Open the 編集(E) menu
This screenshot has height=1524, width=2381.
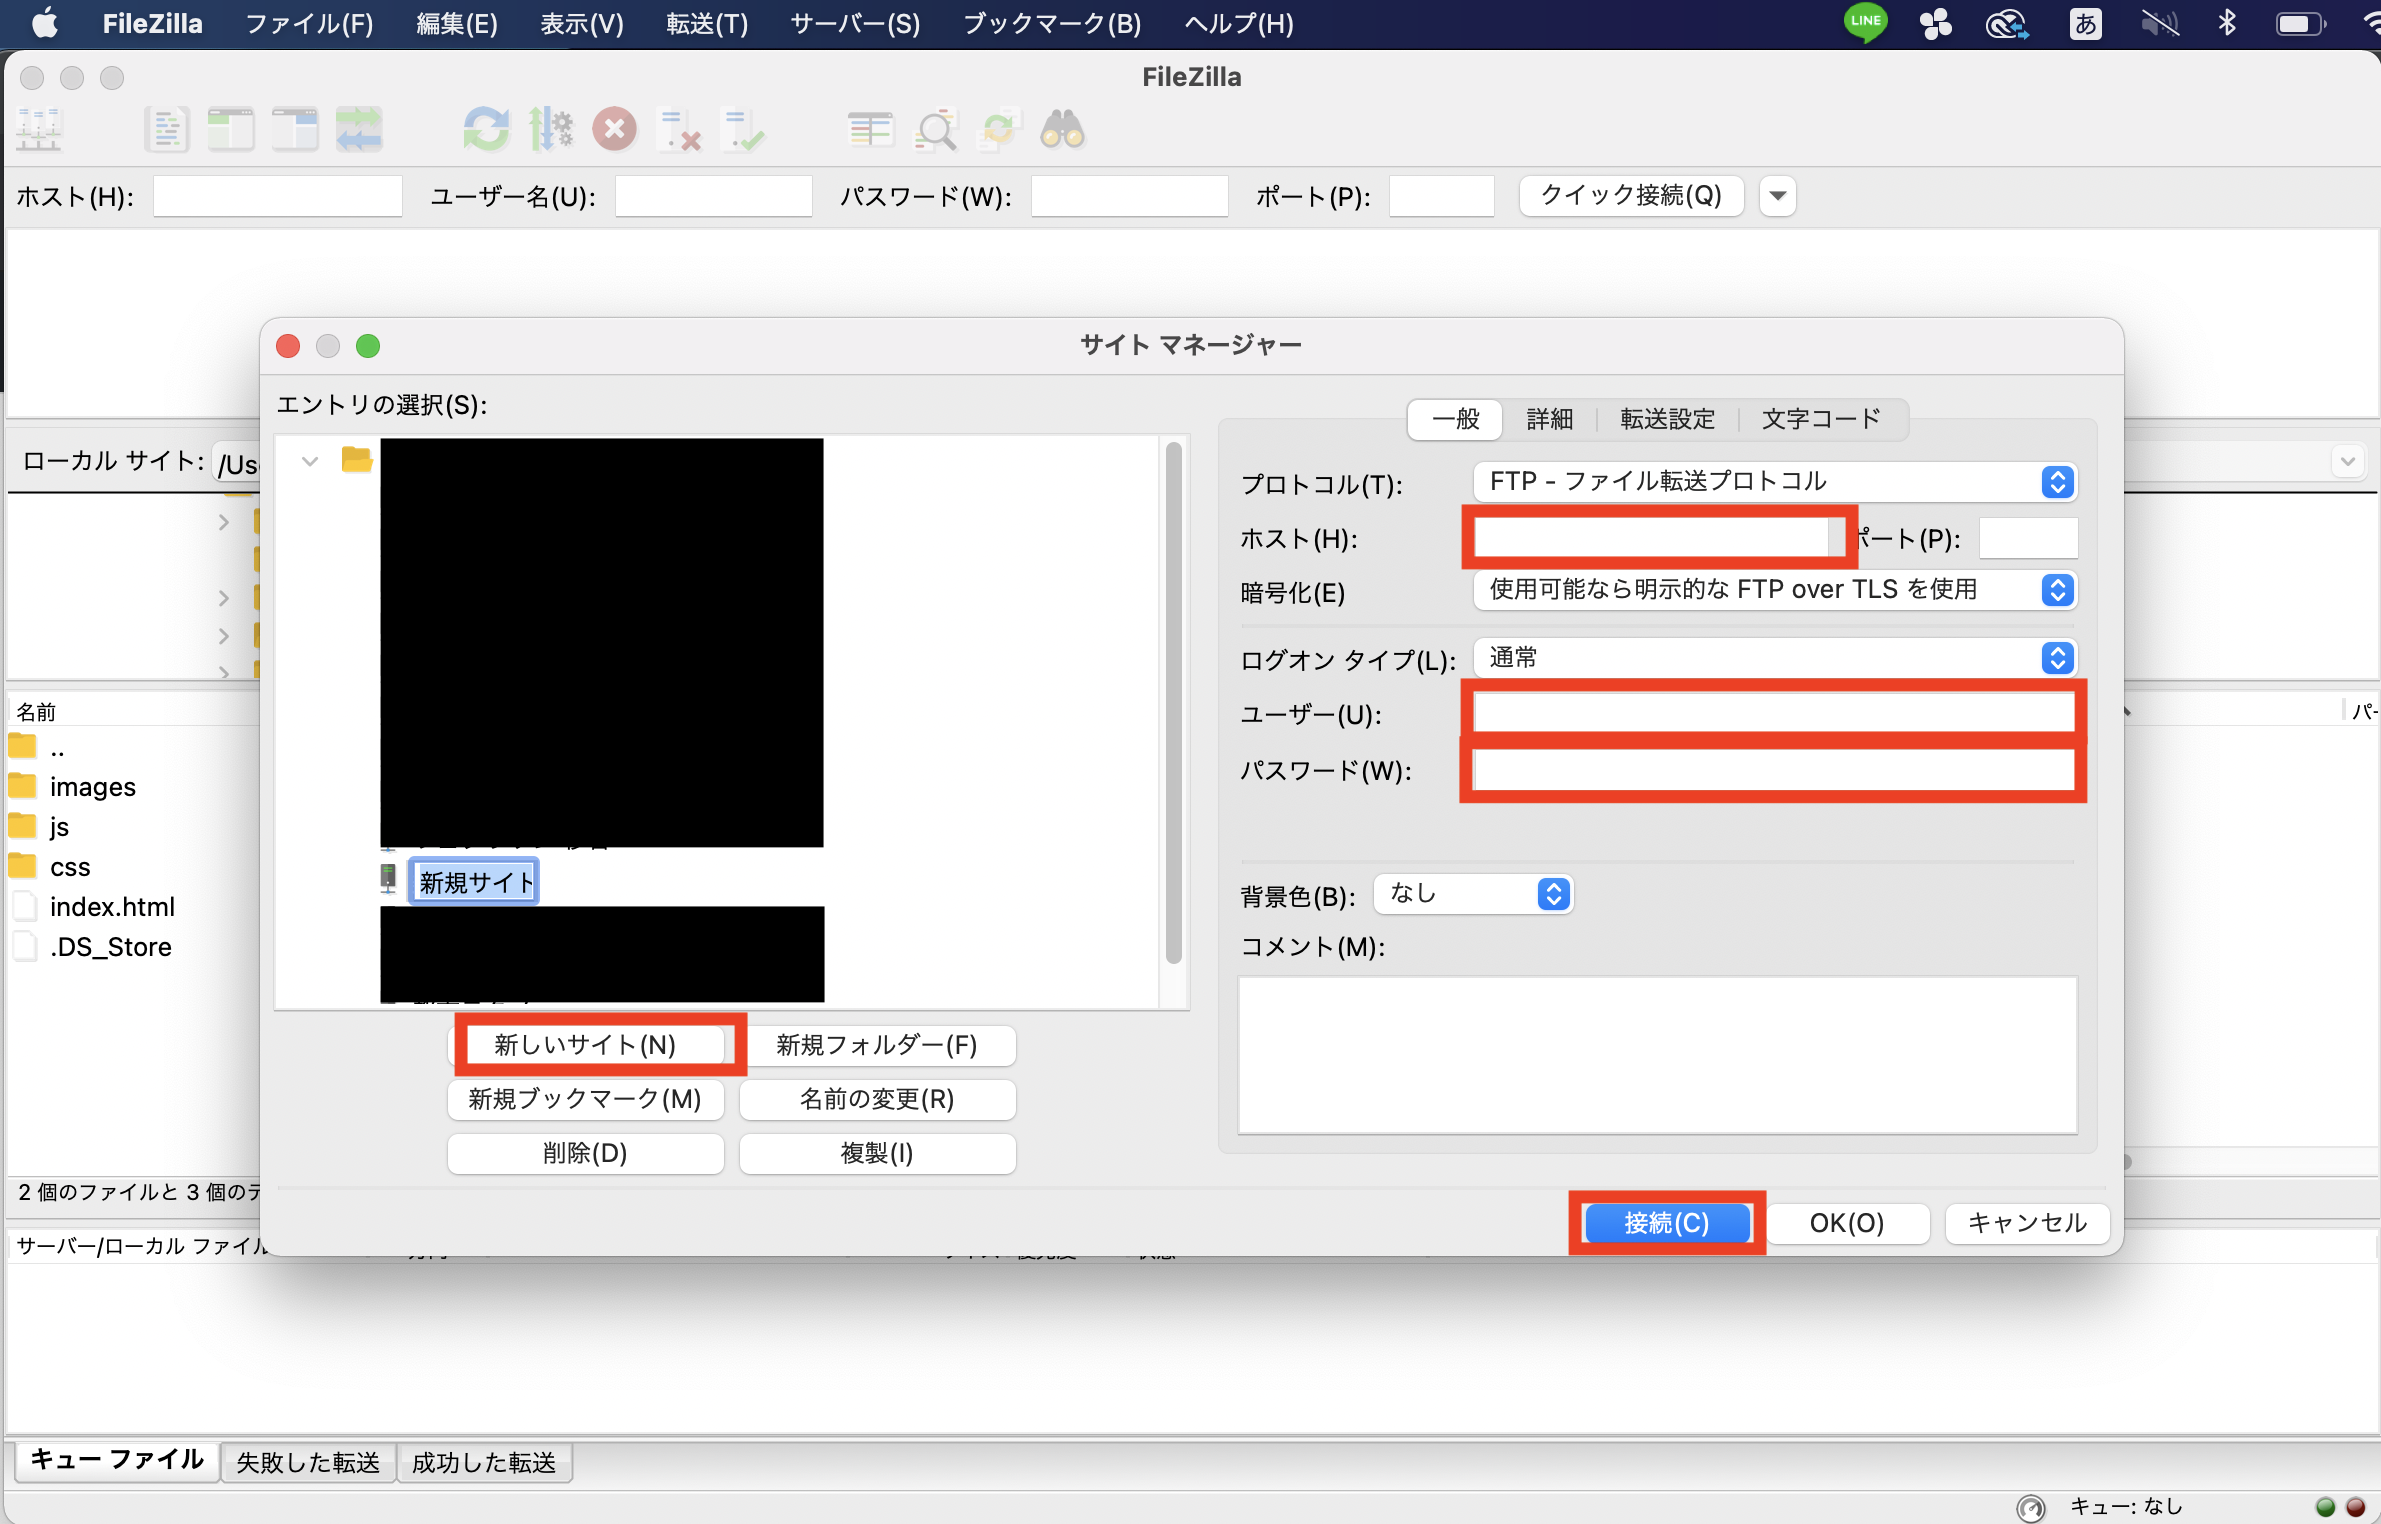(x=457, y=23)
